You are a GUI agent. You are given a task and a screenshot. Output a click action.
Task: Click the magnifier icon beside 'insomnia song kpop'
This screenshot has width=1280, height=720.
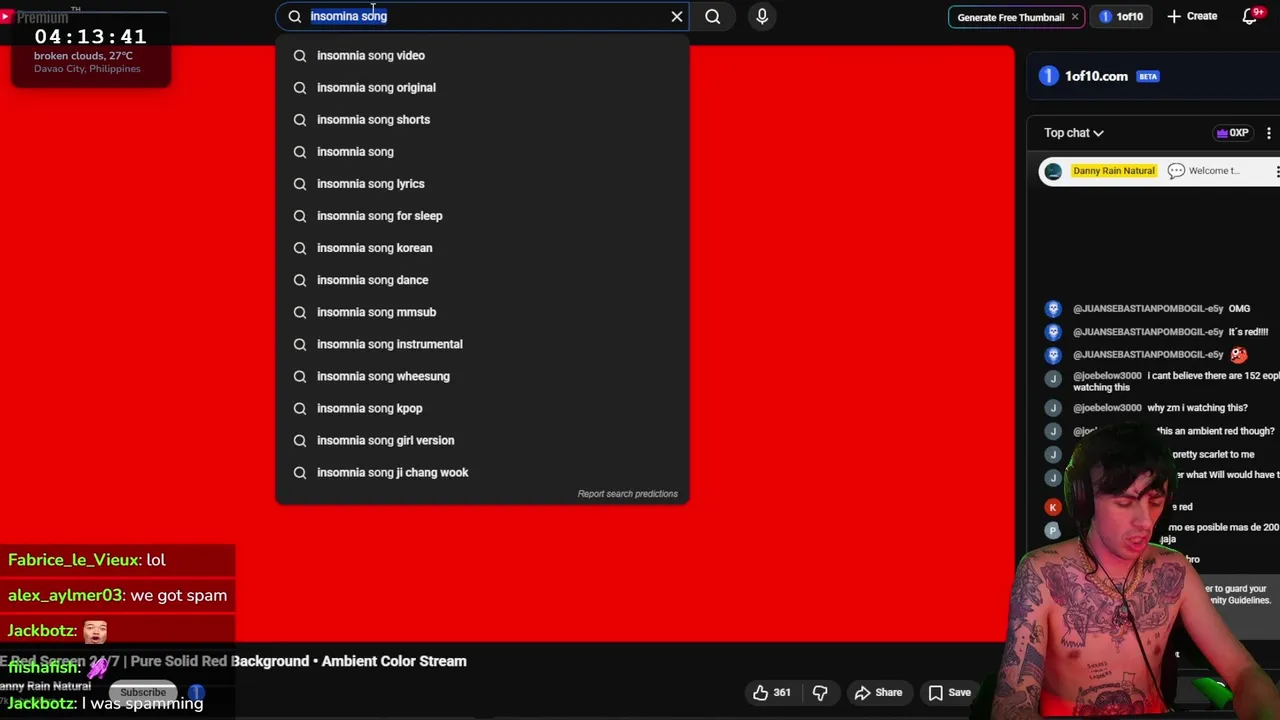(300, 408)
